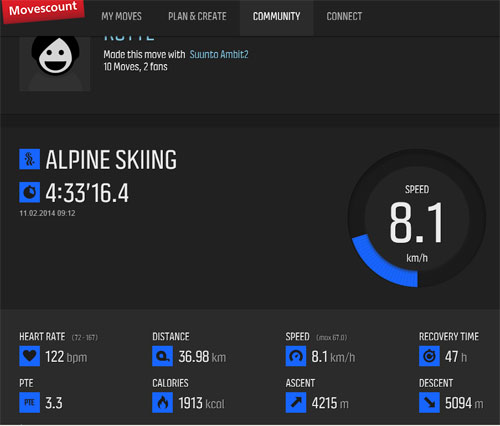
Task: Click the 10 Moves, 2 fans text
Action: [135, 67]
